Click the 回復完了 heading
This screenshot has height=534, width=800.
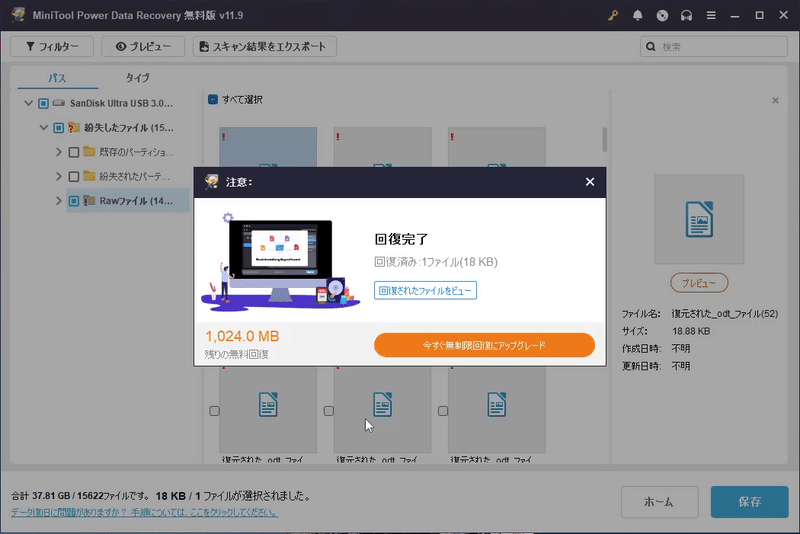[x=402, y=239]
